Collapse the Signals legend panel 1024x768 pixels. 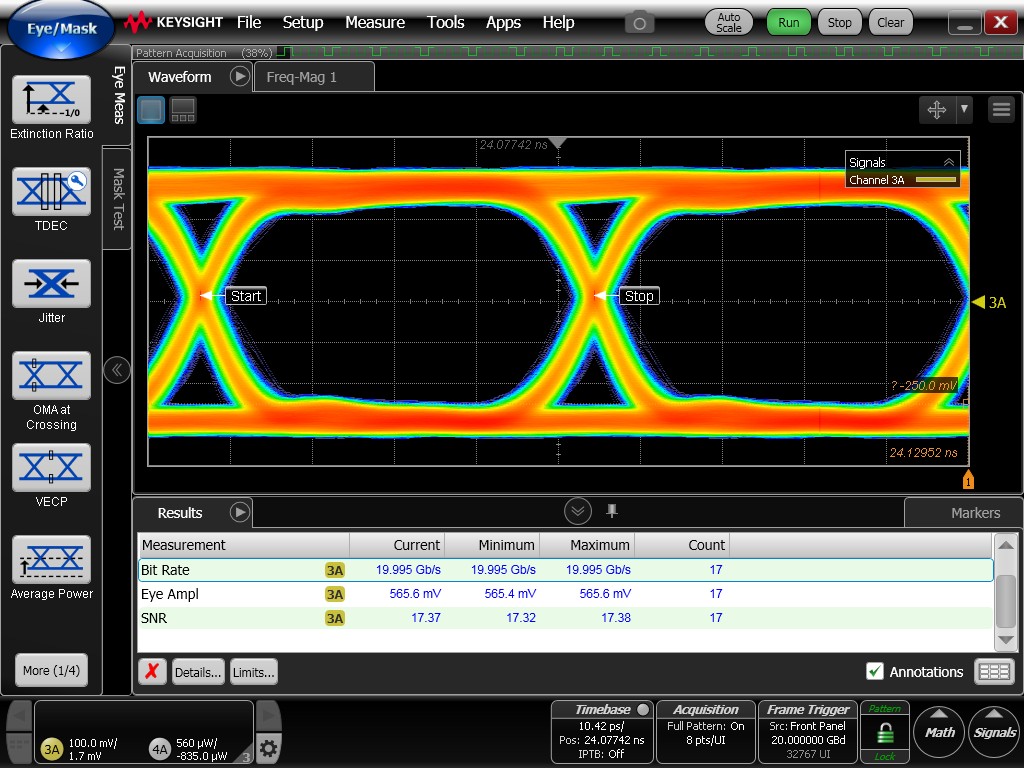[948, 162]
